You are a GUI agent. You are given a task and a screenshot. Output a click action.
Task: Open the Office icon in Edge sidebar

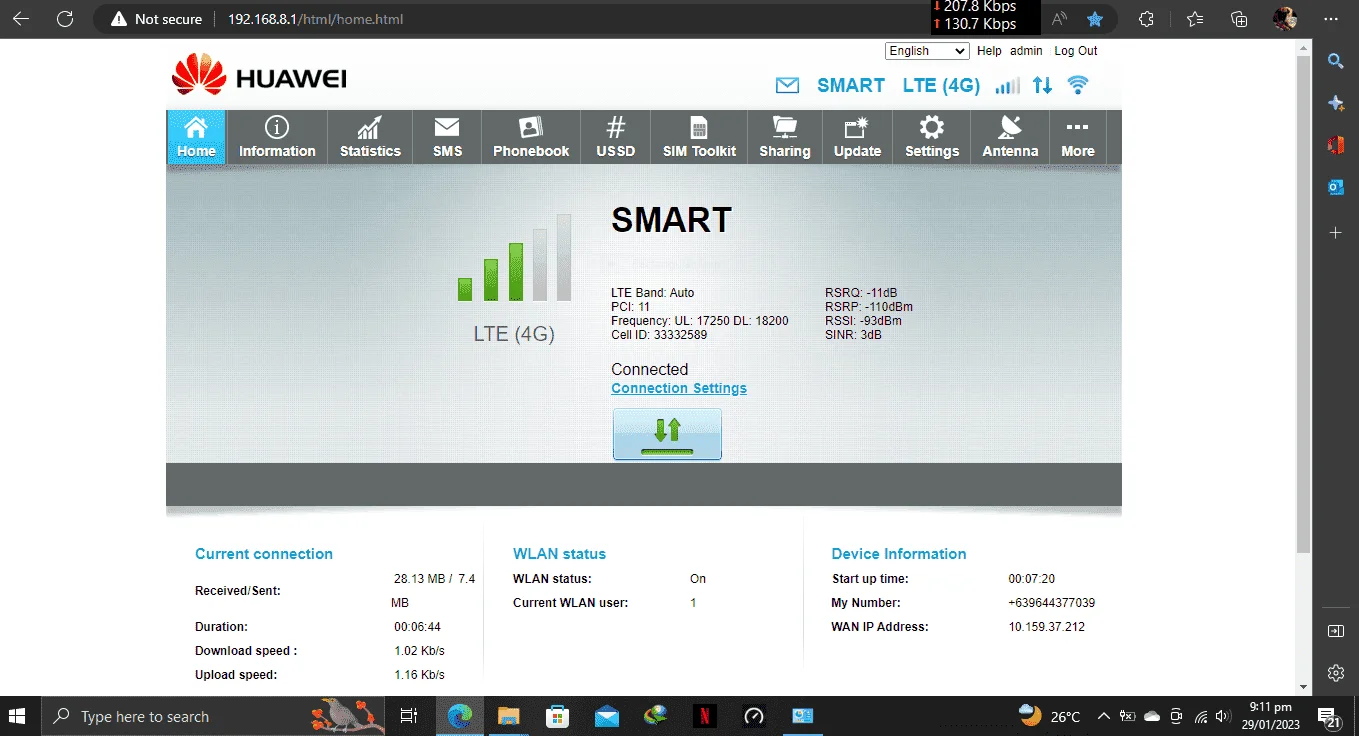(x=1335, y=145)
